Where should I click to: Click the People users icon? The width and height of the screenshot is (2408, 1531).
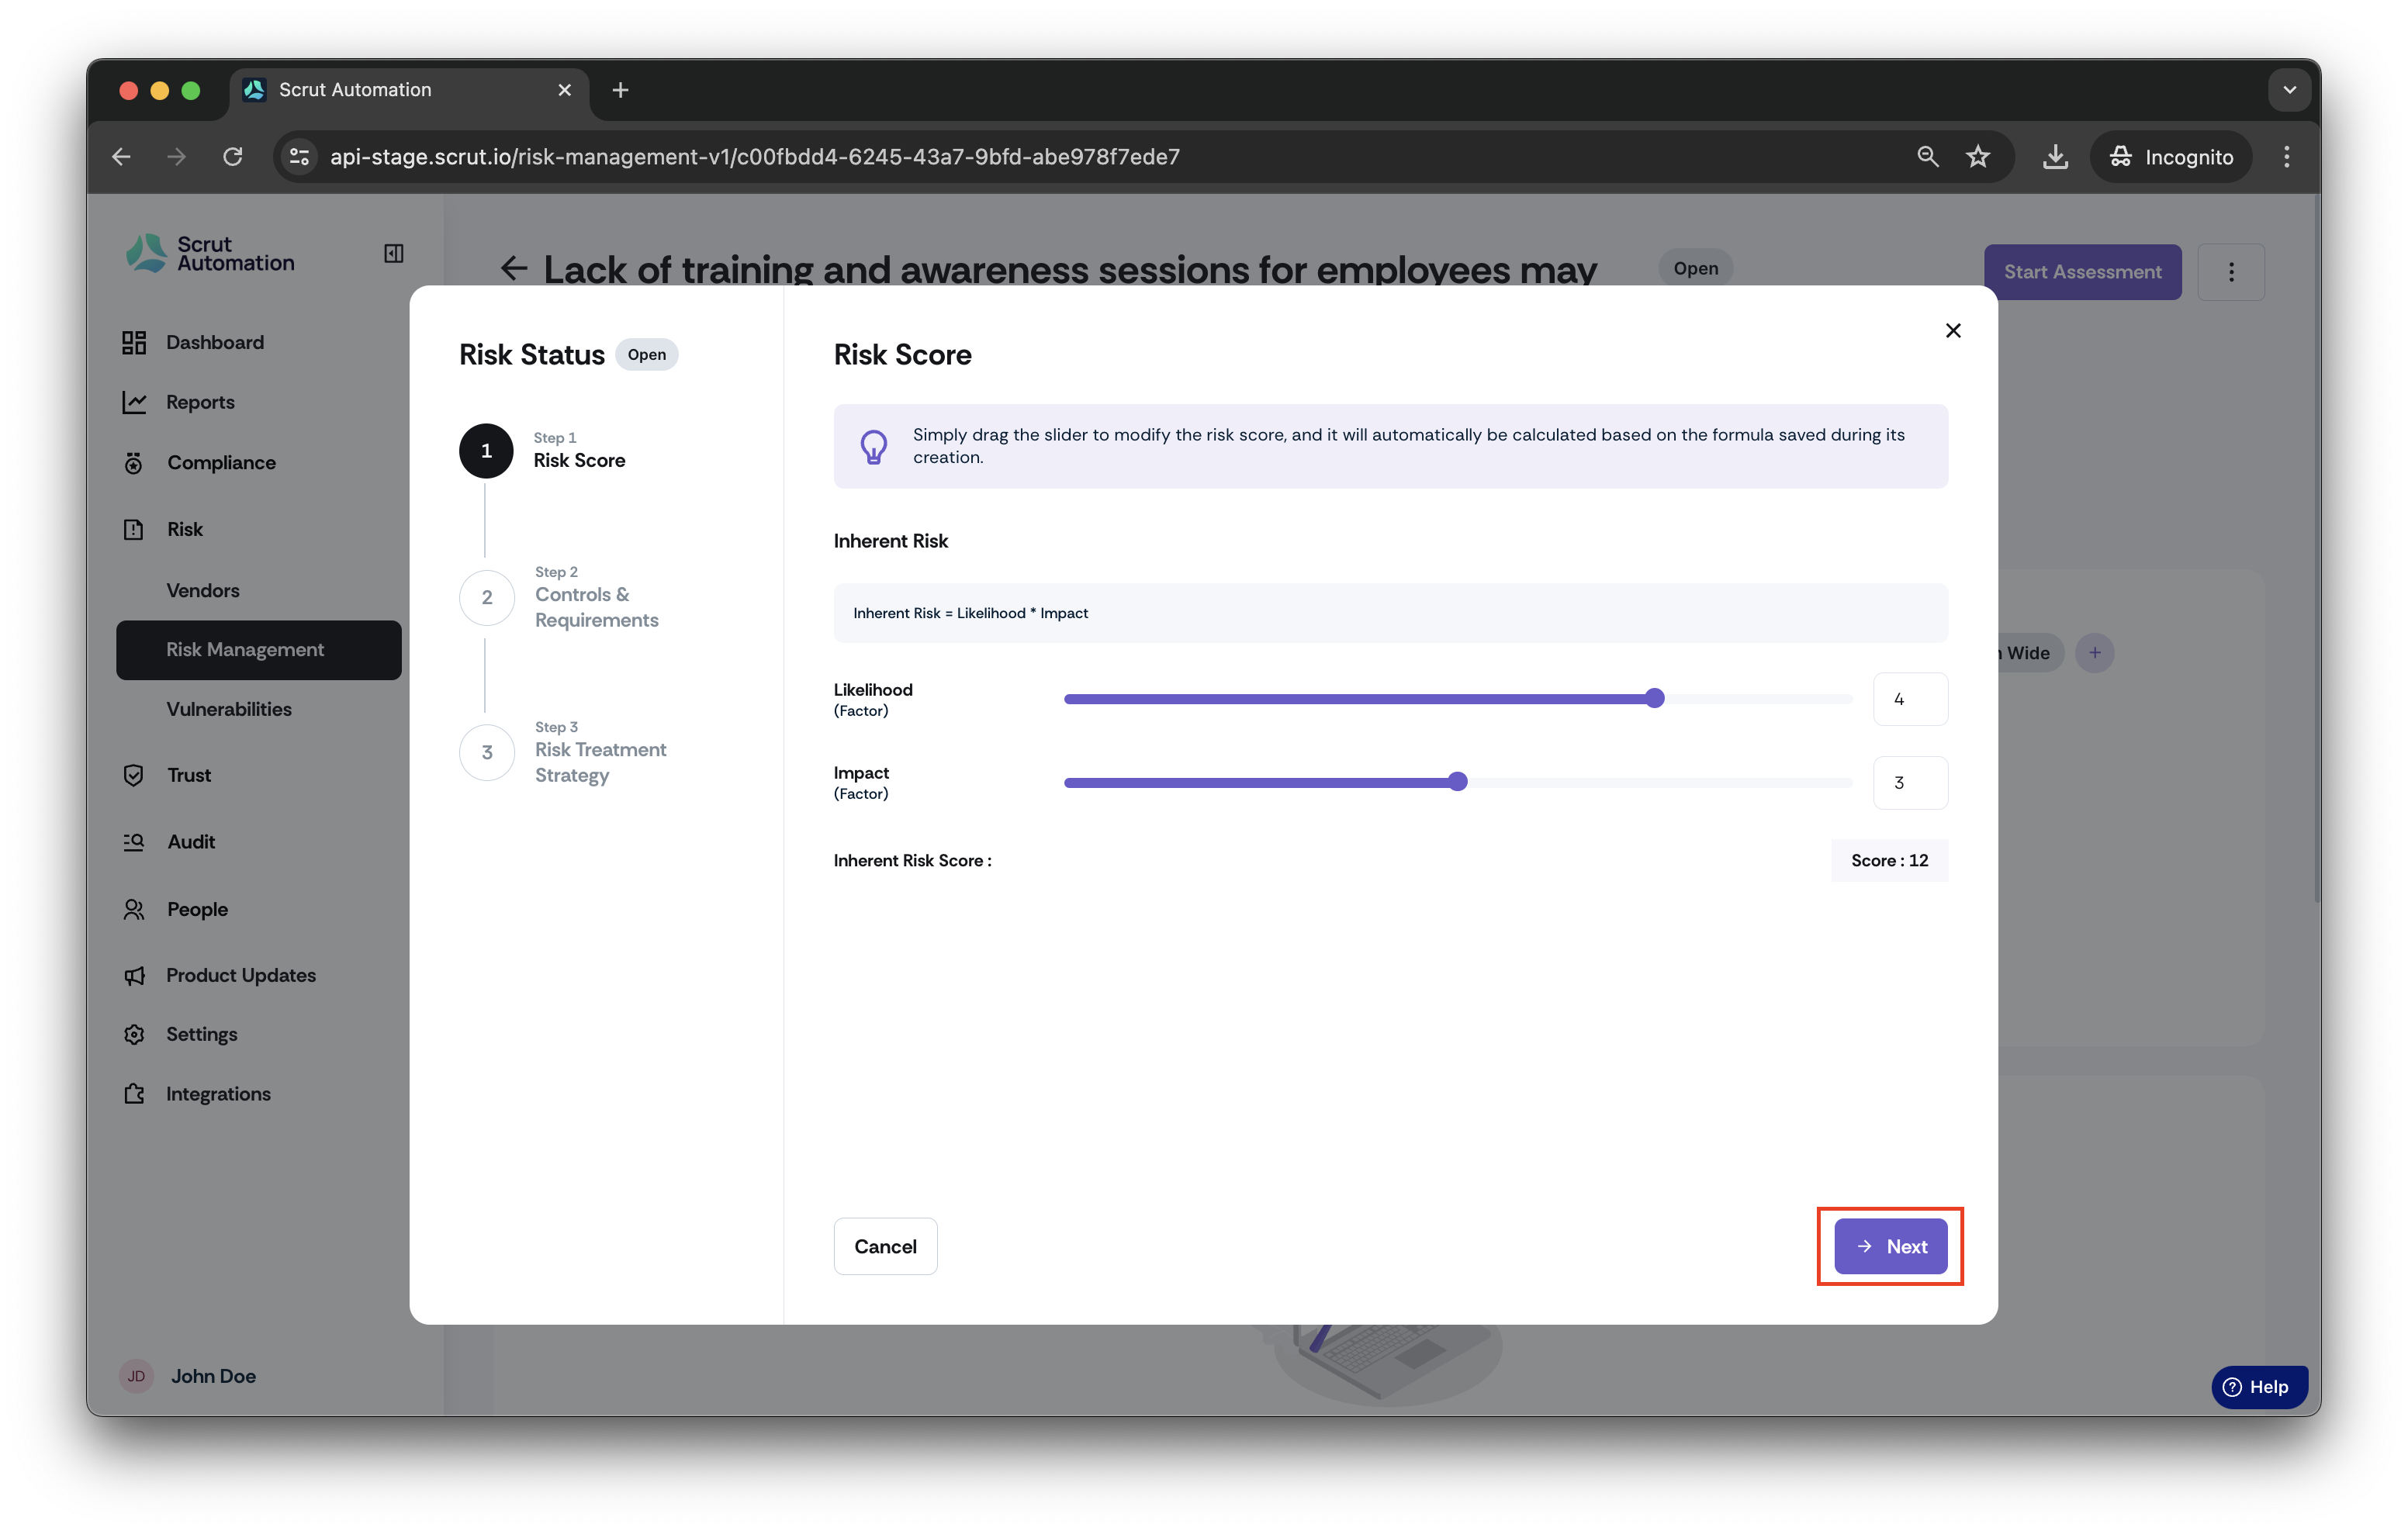(x=134, y=909)
